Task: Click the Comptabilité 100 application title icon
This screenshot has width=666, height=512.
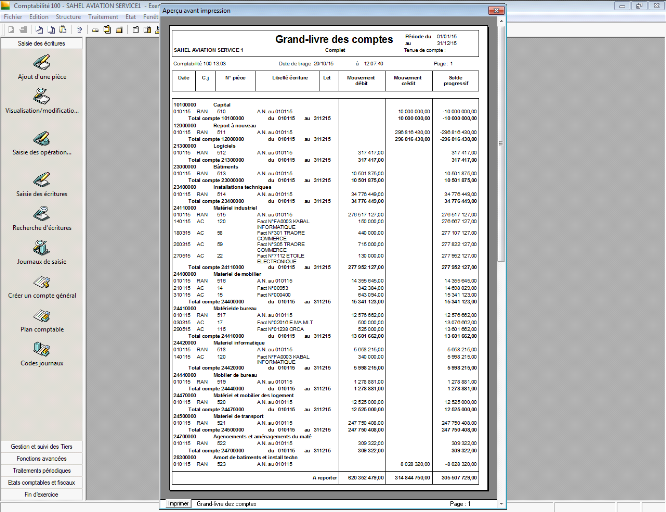Action: [x=6, y=6]
